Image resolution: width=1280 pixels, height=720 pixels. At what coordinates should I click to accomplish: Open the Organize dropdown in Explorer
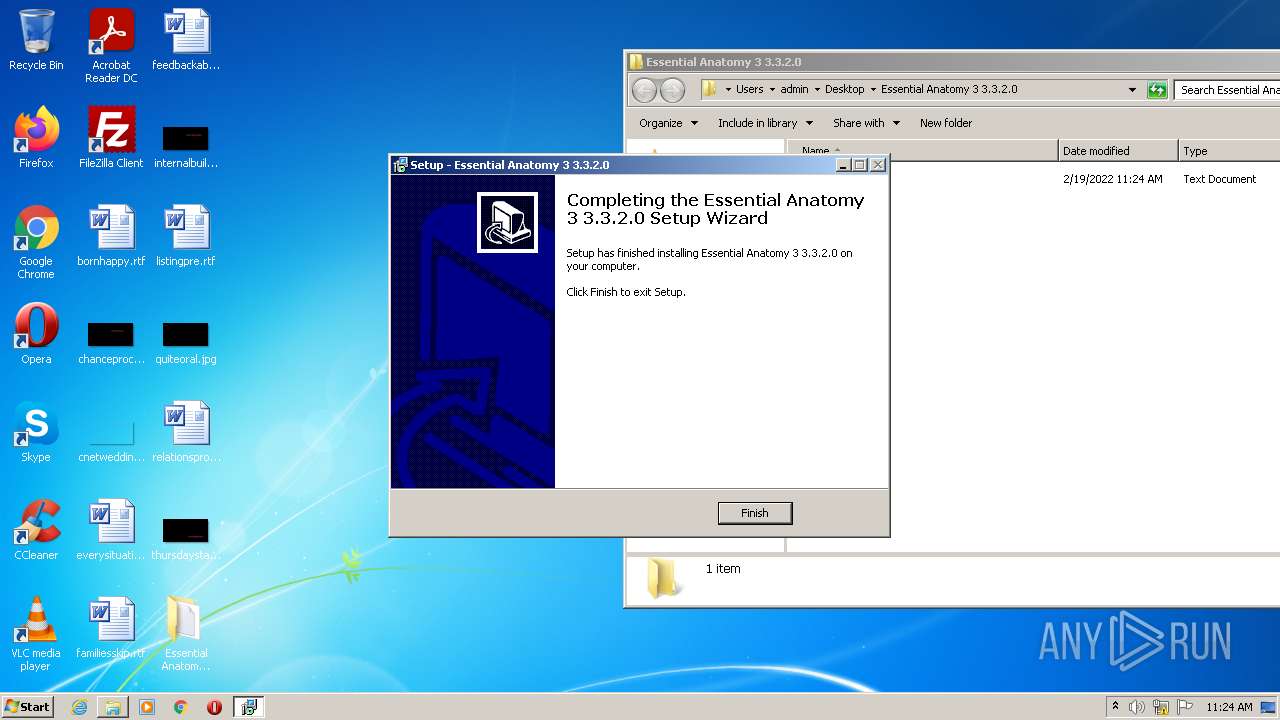(668, 123)
